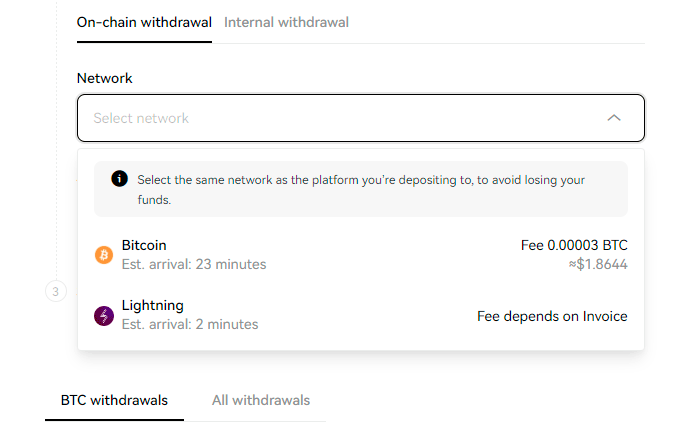This screenshot has width=699, height=445.
Task: Click the purple Lightning bolt icon
Action: tap(104, 316)
